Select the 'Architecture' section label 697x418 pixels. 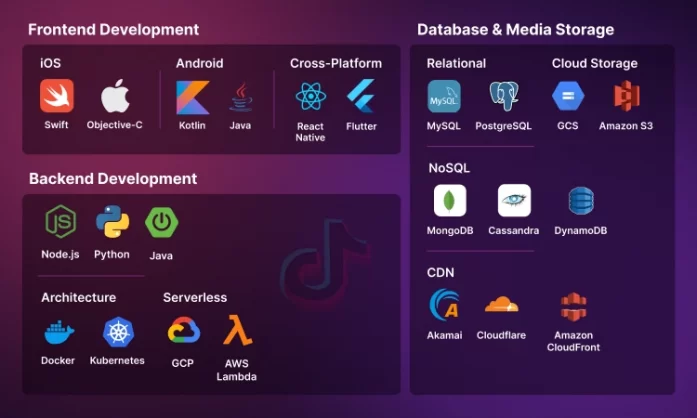(x=79, y=297)
